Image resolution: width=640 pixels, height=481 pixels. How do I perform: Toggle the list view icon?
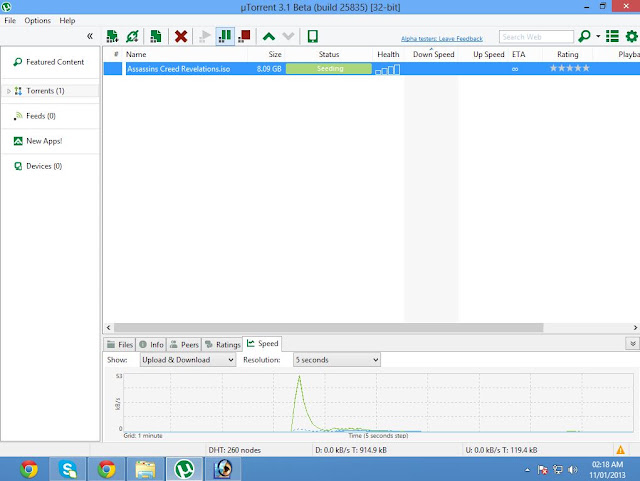click(x=612, y=36)
